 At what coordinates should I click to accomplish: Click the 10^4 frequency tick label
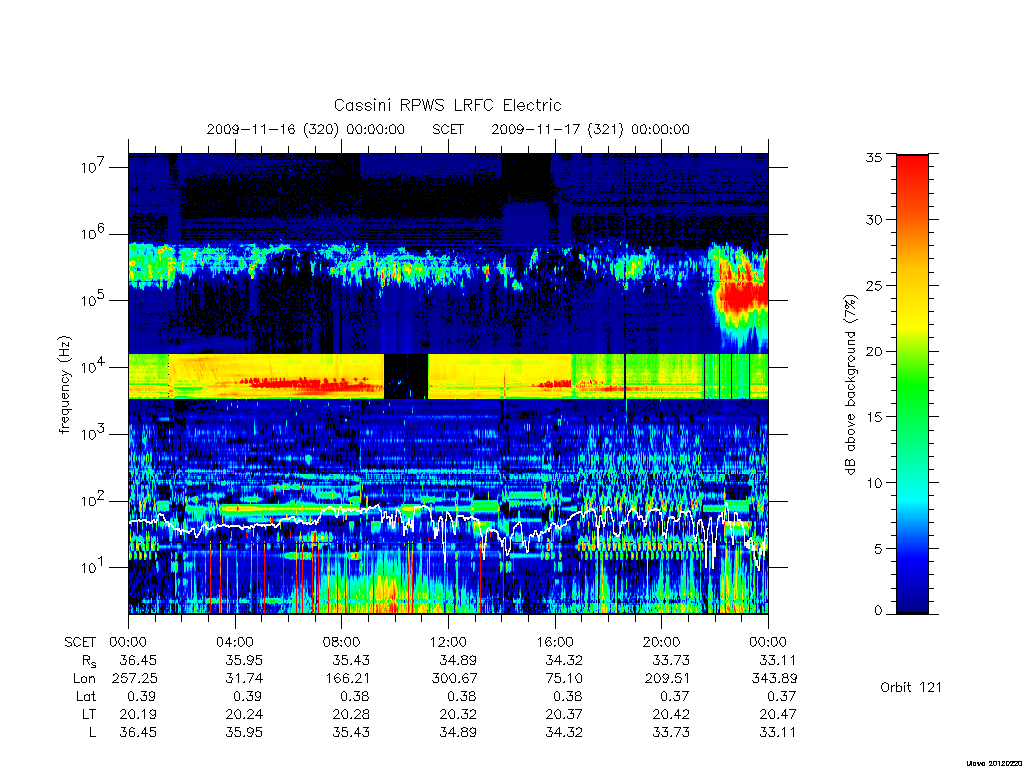click(93, 366)
